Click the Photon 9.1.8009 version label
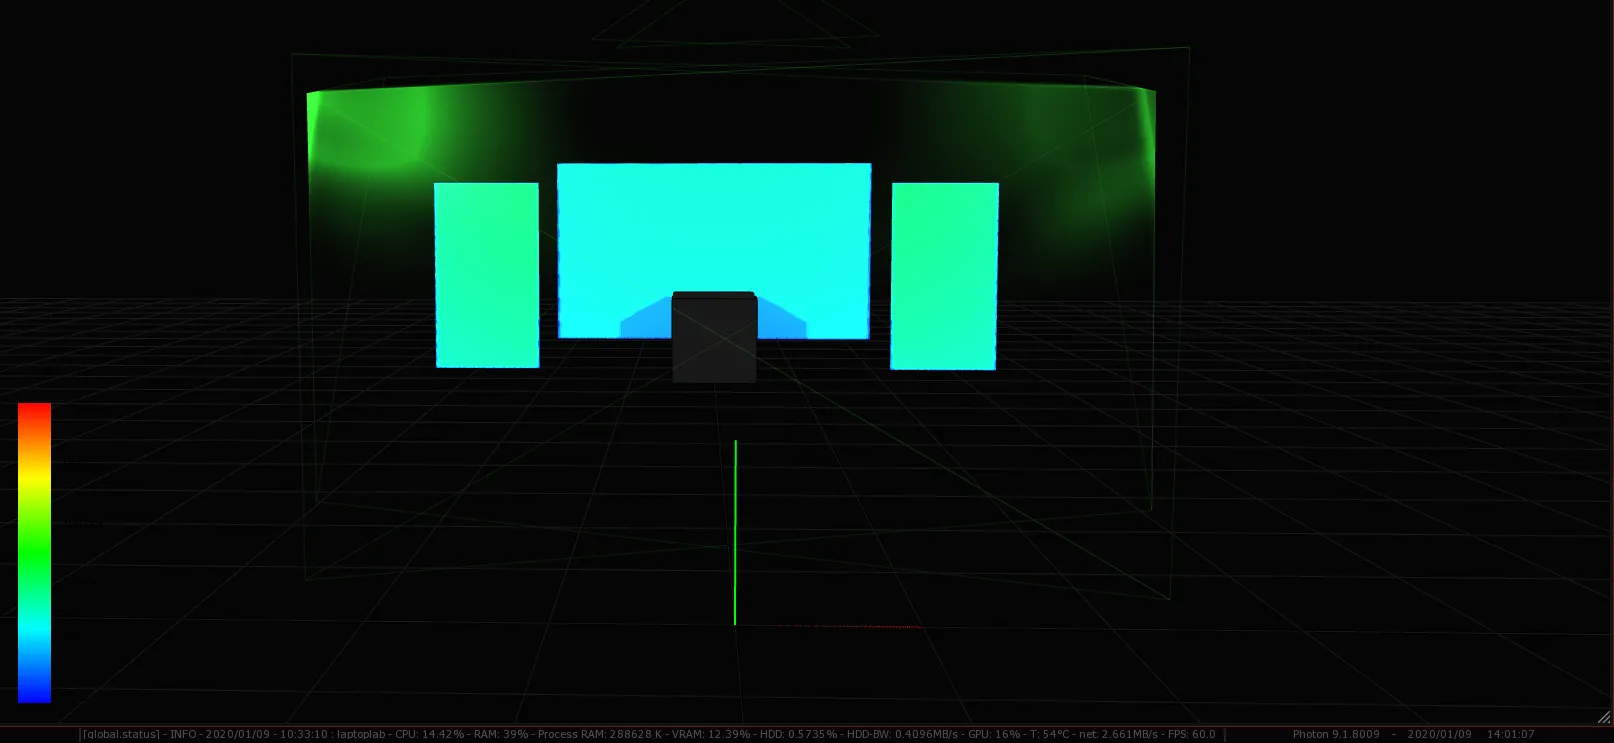 pos(1336,734)
